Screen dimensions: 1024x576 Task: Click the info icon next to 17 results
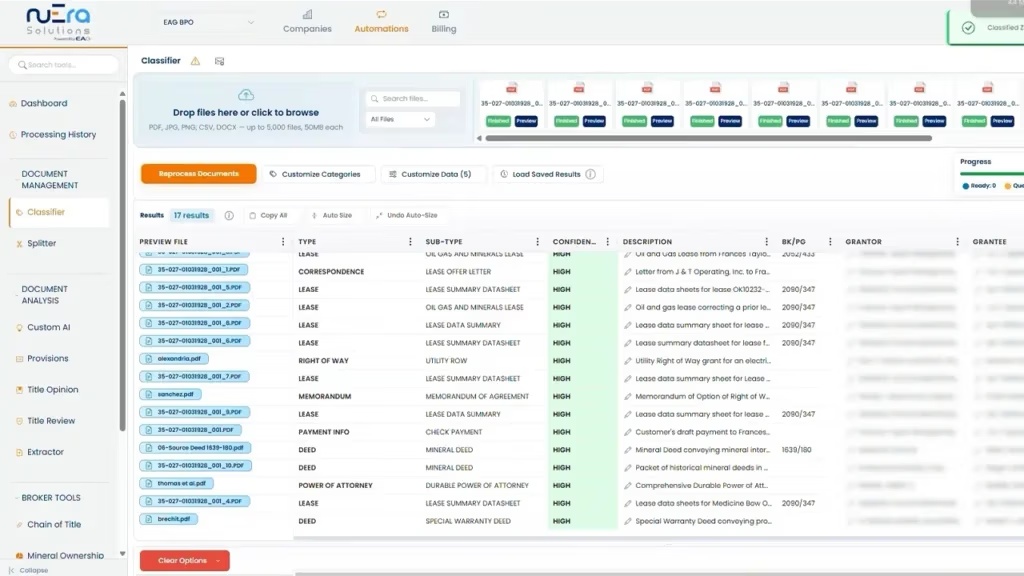click(x=229, y=216)
